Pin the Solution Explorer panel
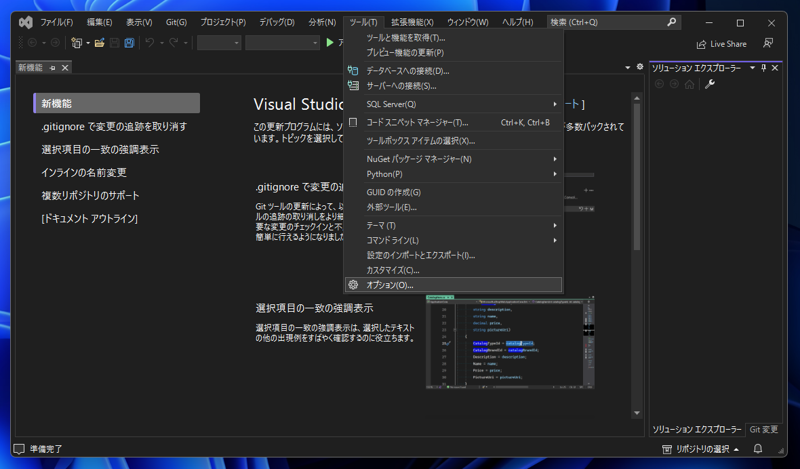Viewport: 800px width, 469px height. (764, 68)
